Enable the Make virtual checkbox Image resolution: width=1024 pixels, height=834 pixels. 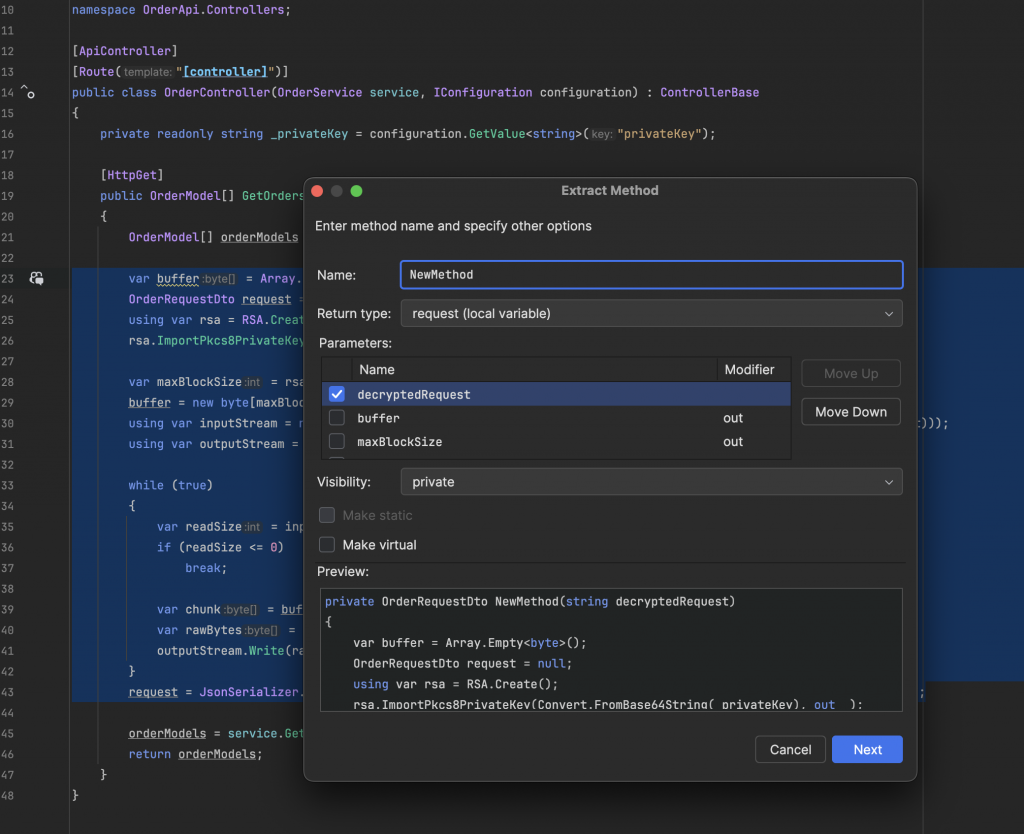tap(327, 545)
